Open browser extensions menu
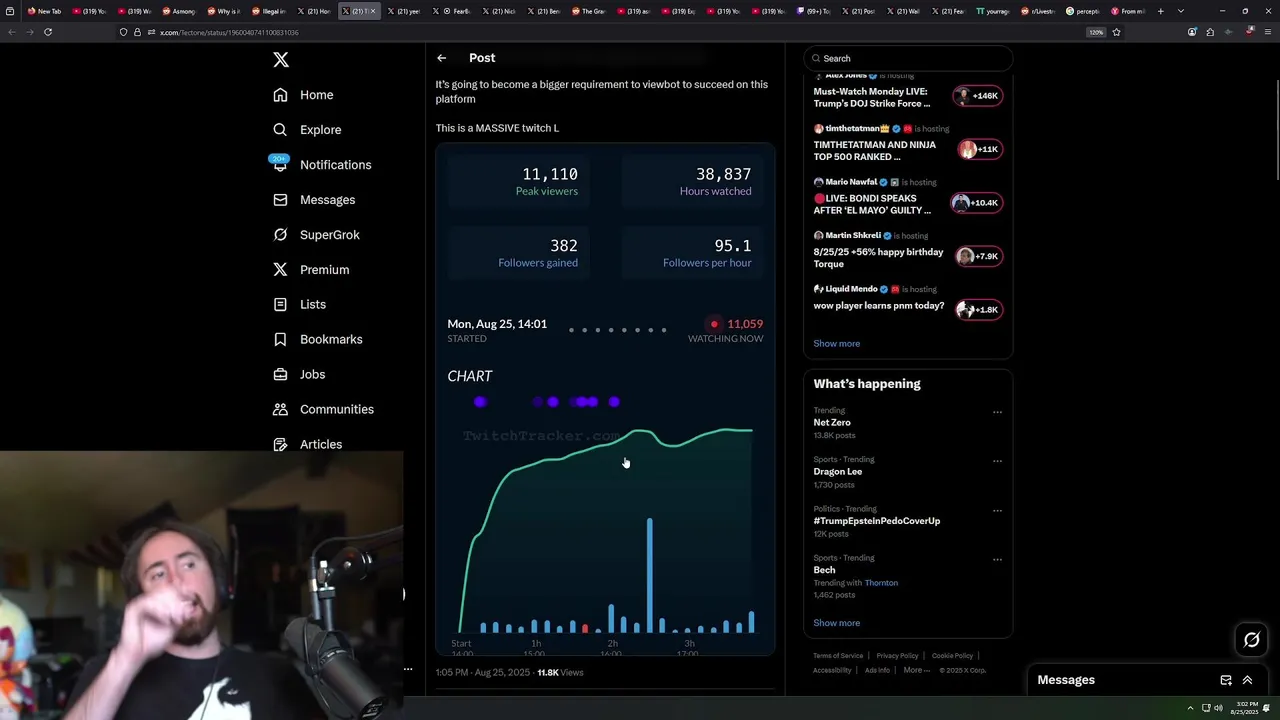The image size is (1280, 720). (1210, 32)
